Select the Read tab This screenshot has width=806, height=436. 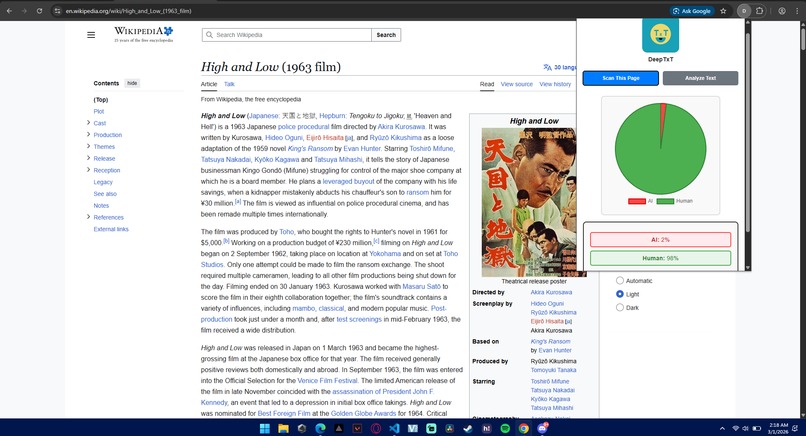(x=487, y=84)
